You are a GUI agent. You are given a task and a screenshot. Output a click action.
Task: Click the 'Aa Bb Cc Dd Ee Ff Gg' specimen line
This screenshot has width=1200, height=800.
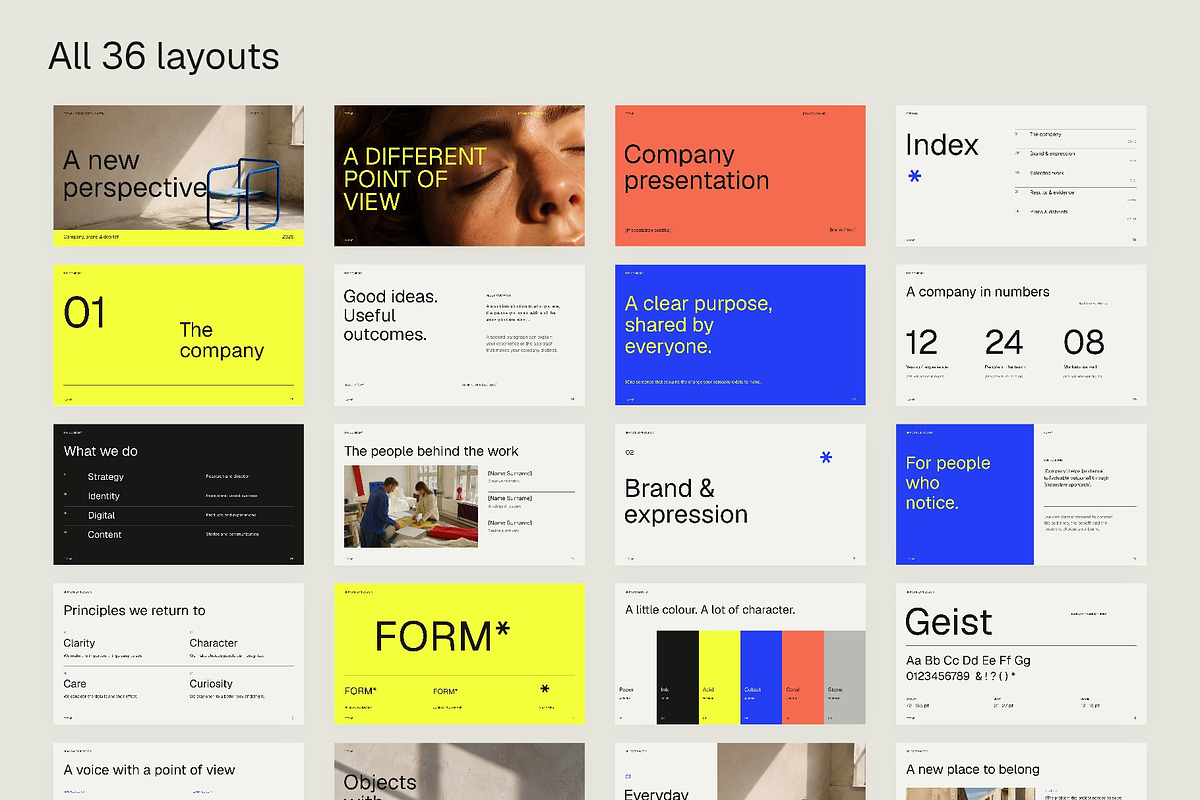point(968,661)
